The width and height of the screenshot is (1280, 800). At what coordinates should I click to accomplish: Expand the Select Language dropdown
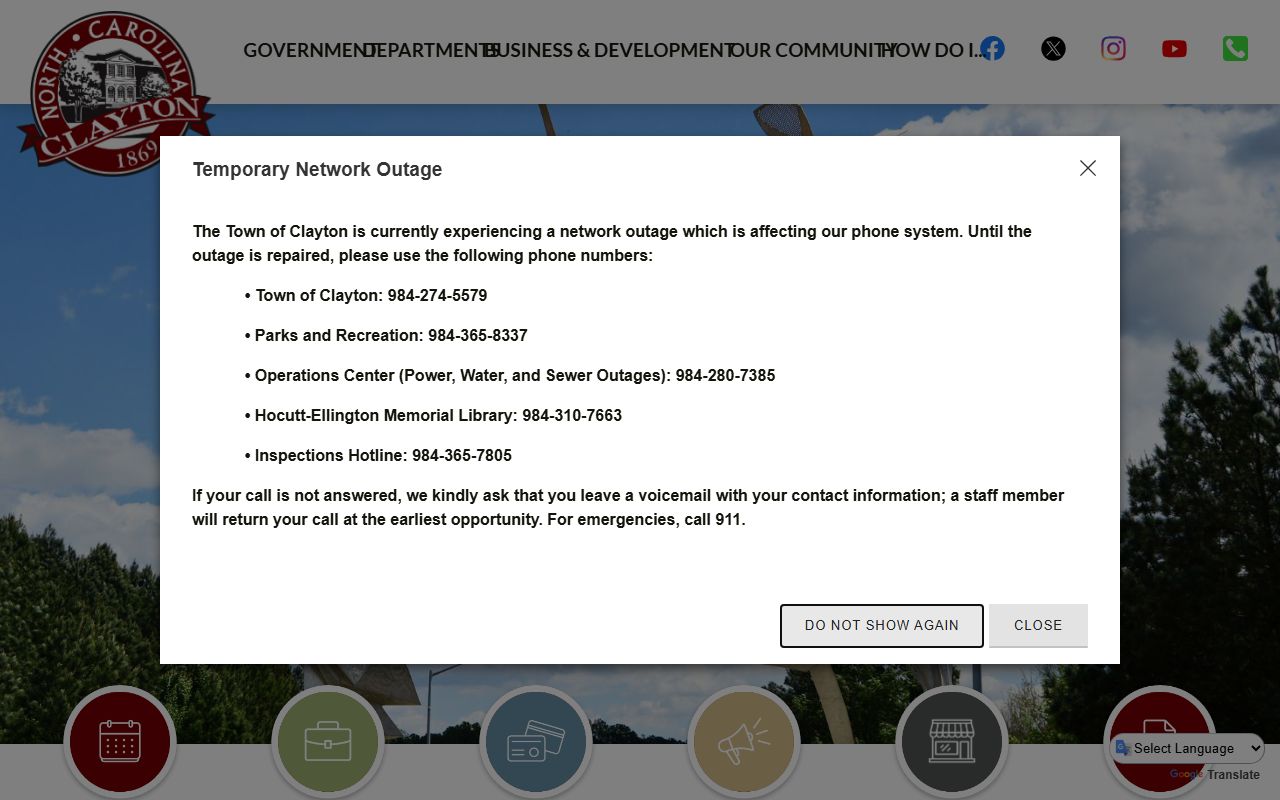coord(1188,748)
